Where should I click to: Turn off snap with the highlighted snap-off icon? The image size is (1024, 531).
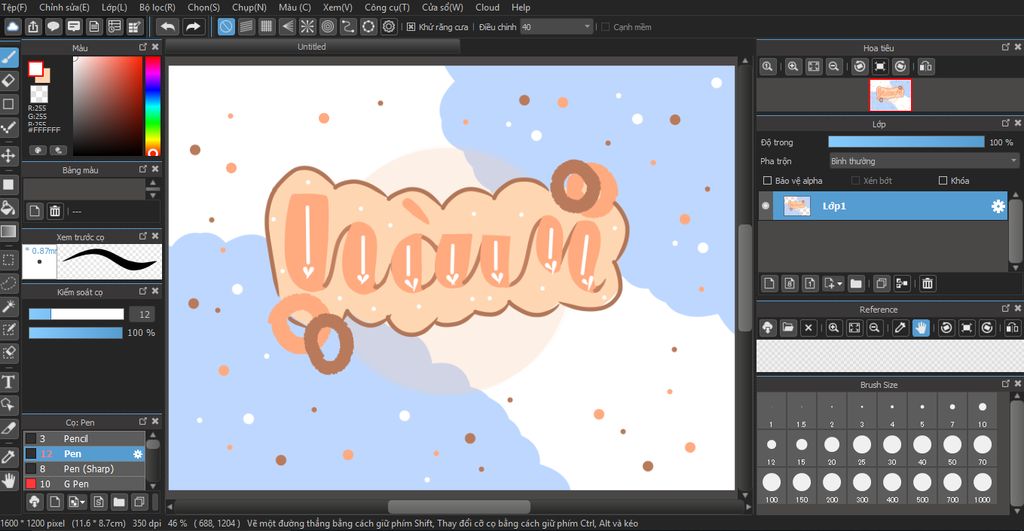pos(226,27)
